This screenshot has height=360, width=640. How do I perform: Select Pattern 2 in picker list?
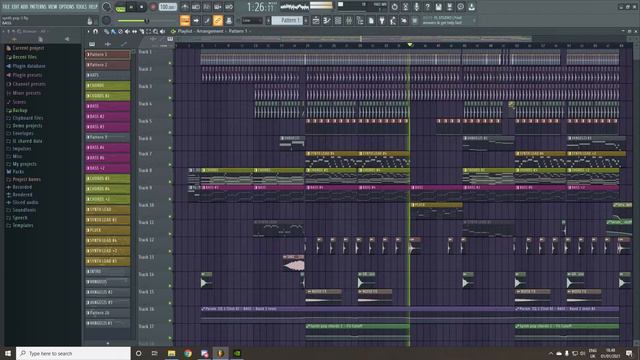pyautogui.click(x=108, y=65)
